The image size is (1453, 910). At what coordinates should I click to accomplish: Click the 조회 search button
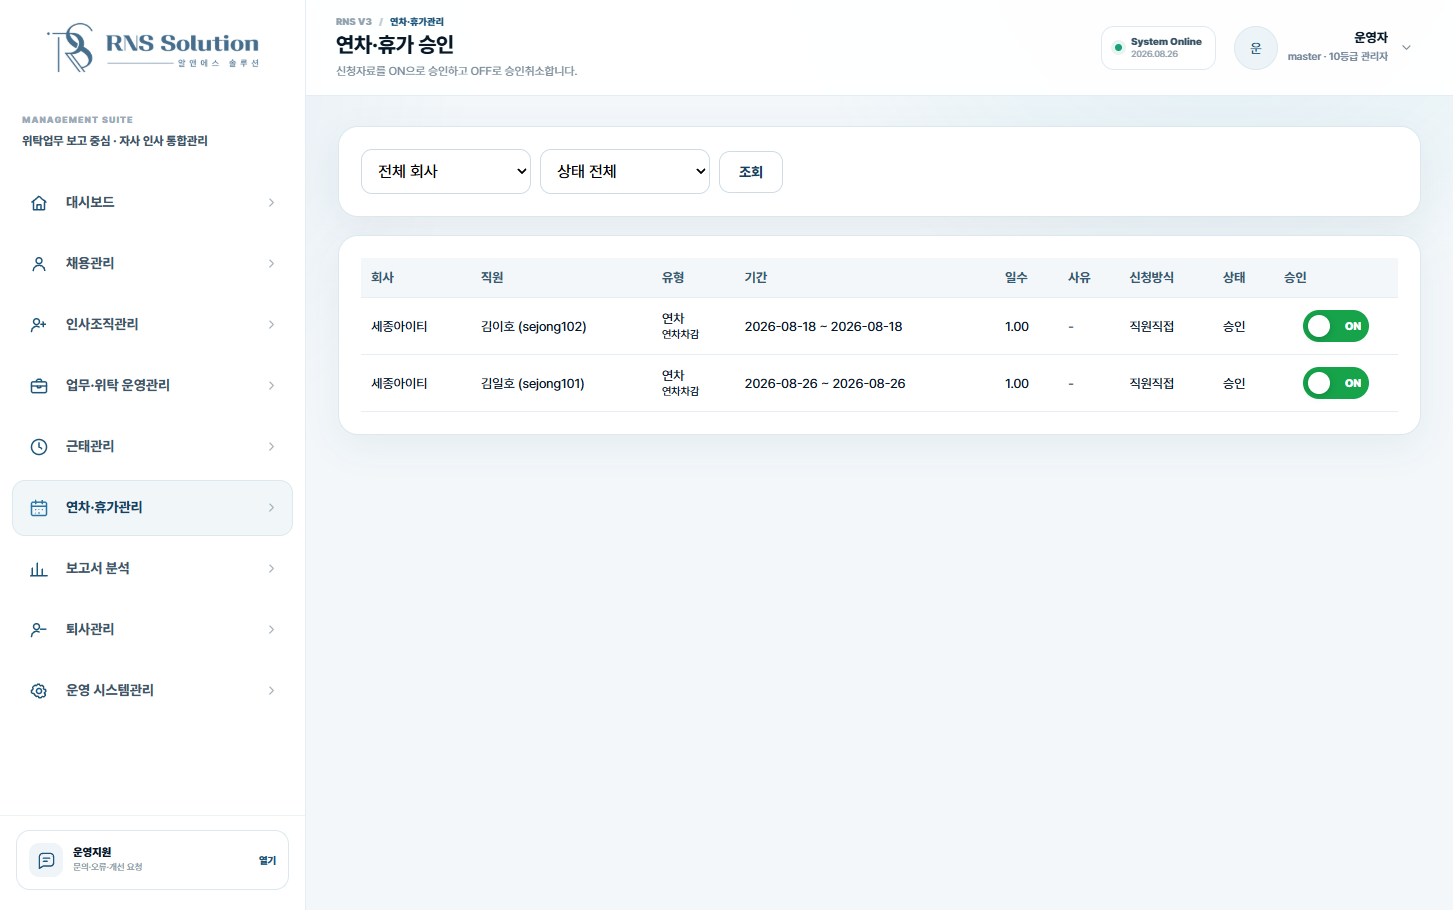(751, 172)
